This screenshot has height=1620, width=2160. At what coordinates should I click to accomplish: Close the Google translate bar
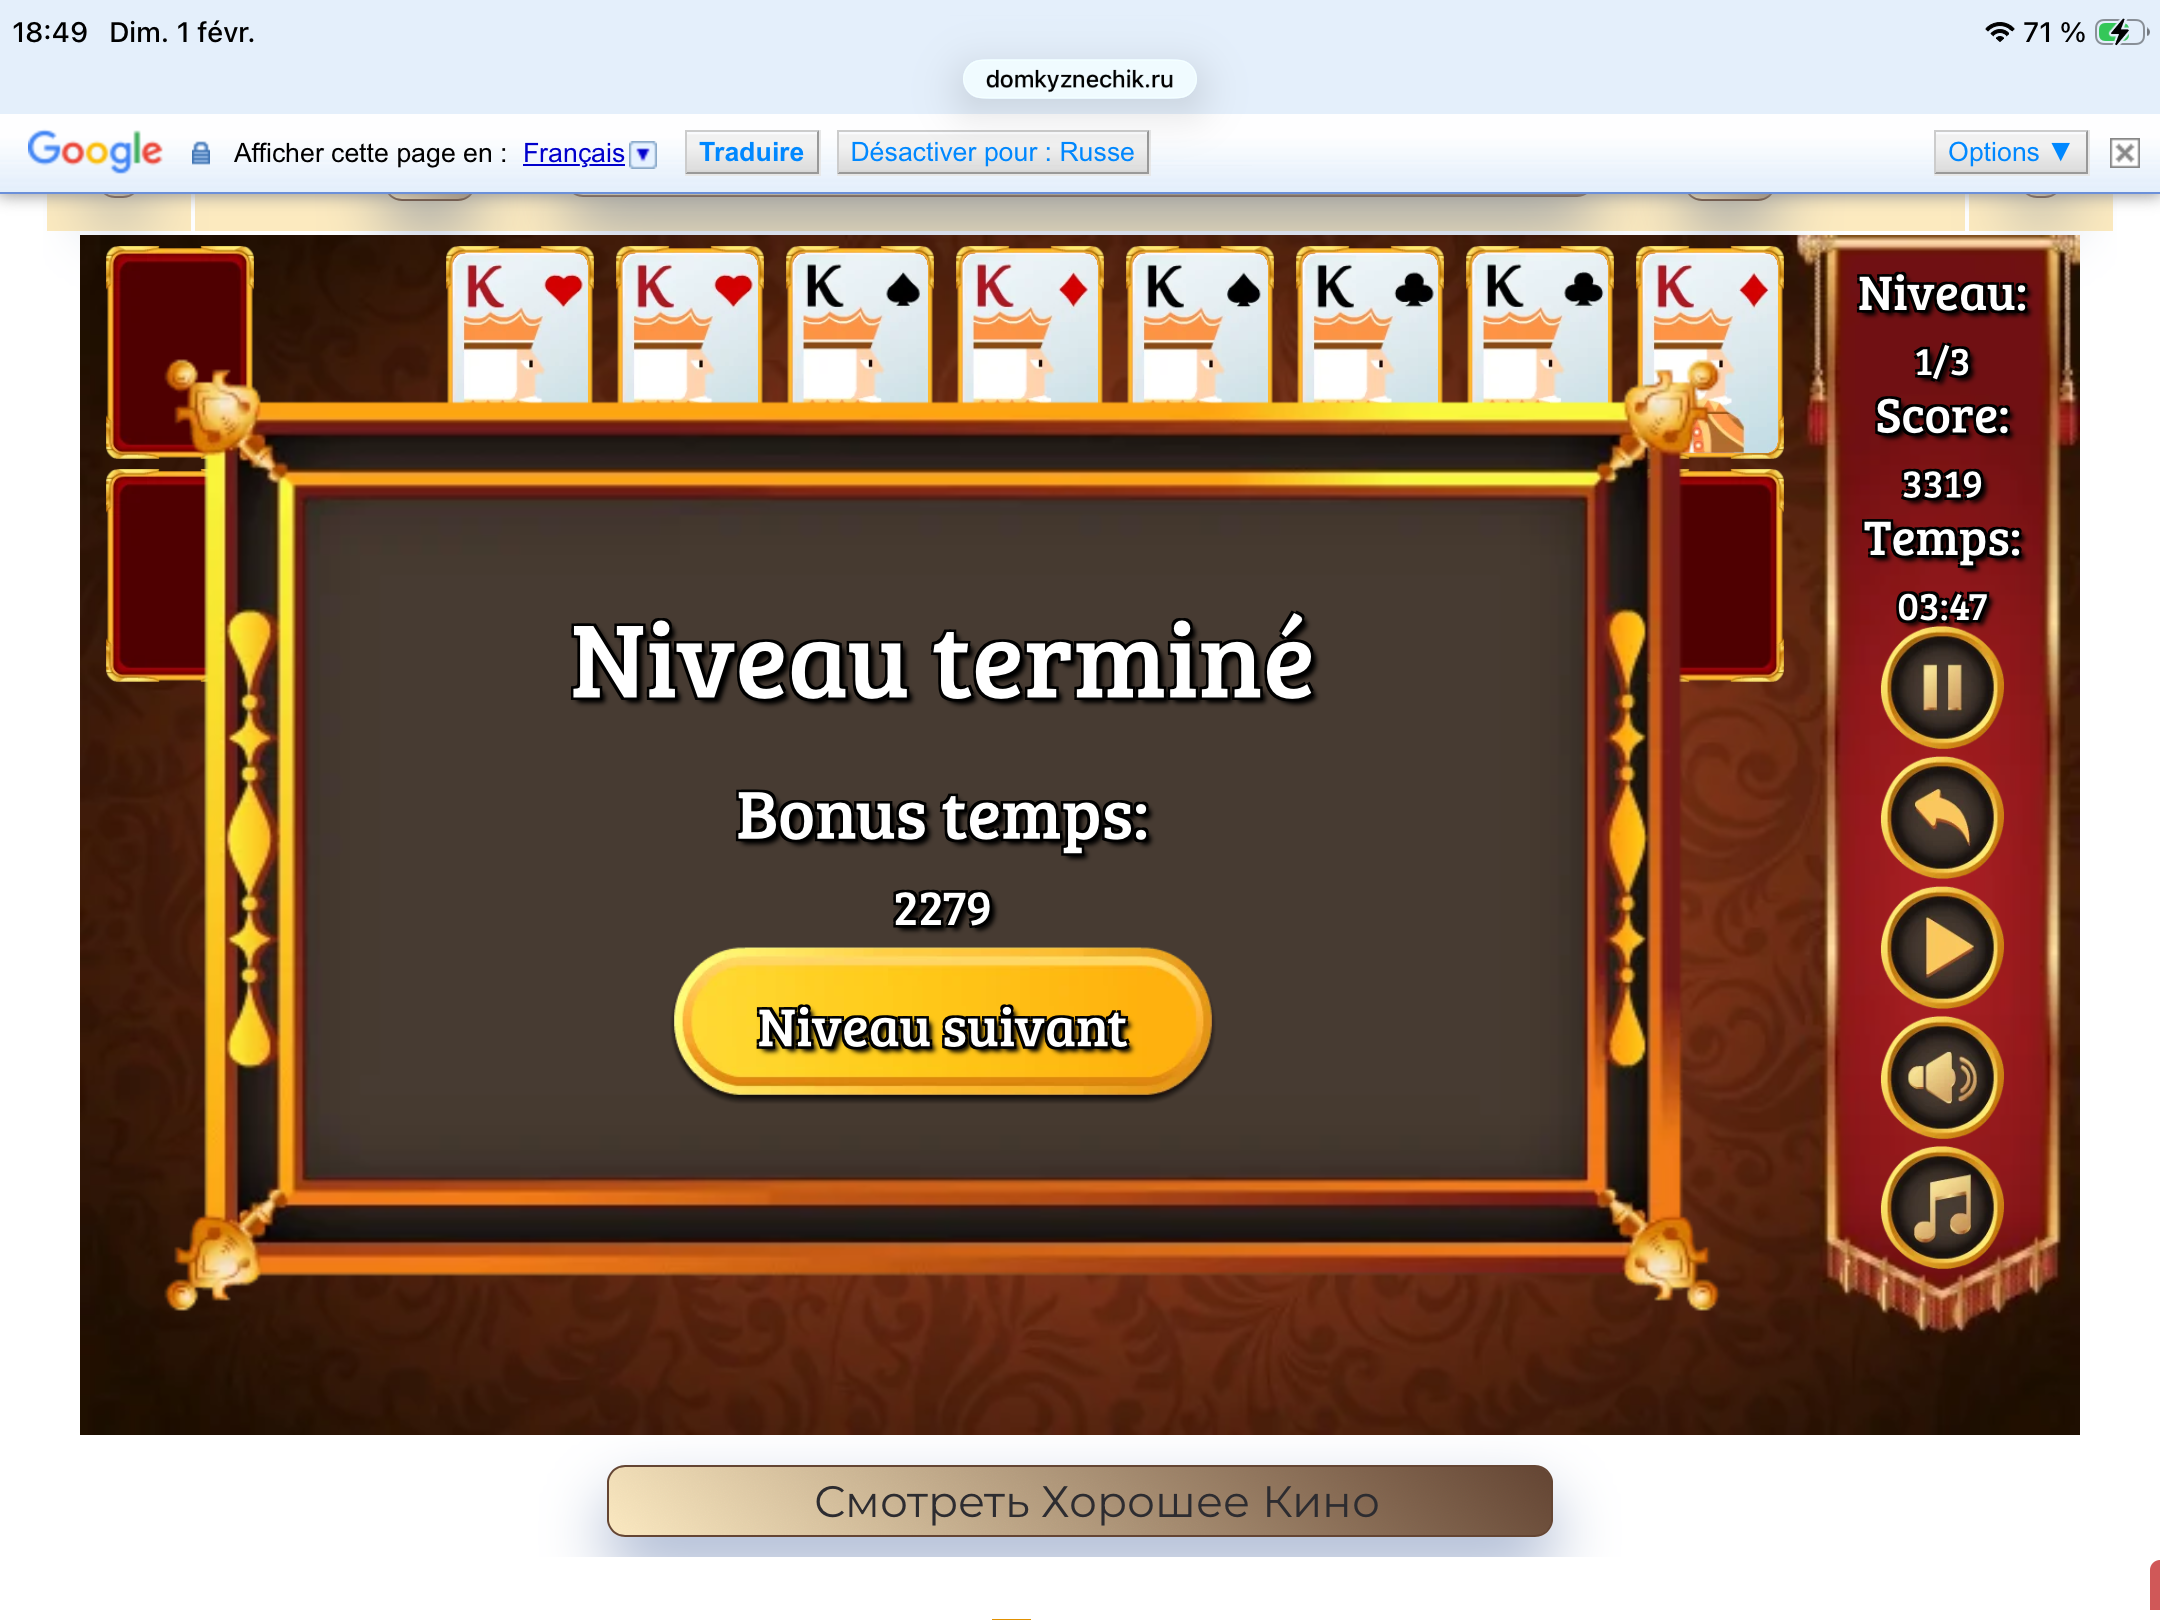tap(2124, 153)
